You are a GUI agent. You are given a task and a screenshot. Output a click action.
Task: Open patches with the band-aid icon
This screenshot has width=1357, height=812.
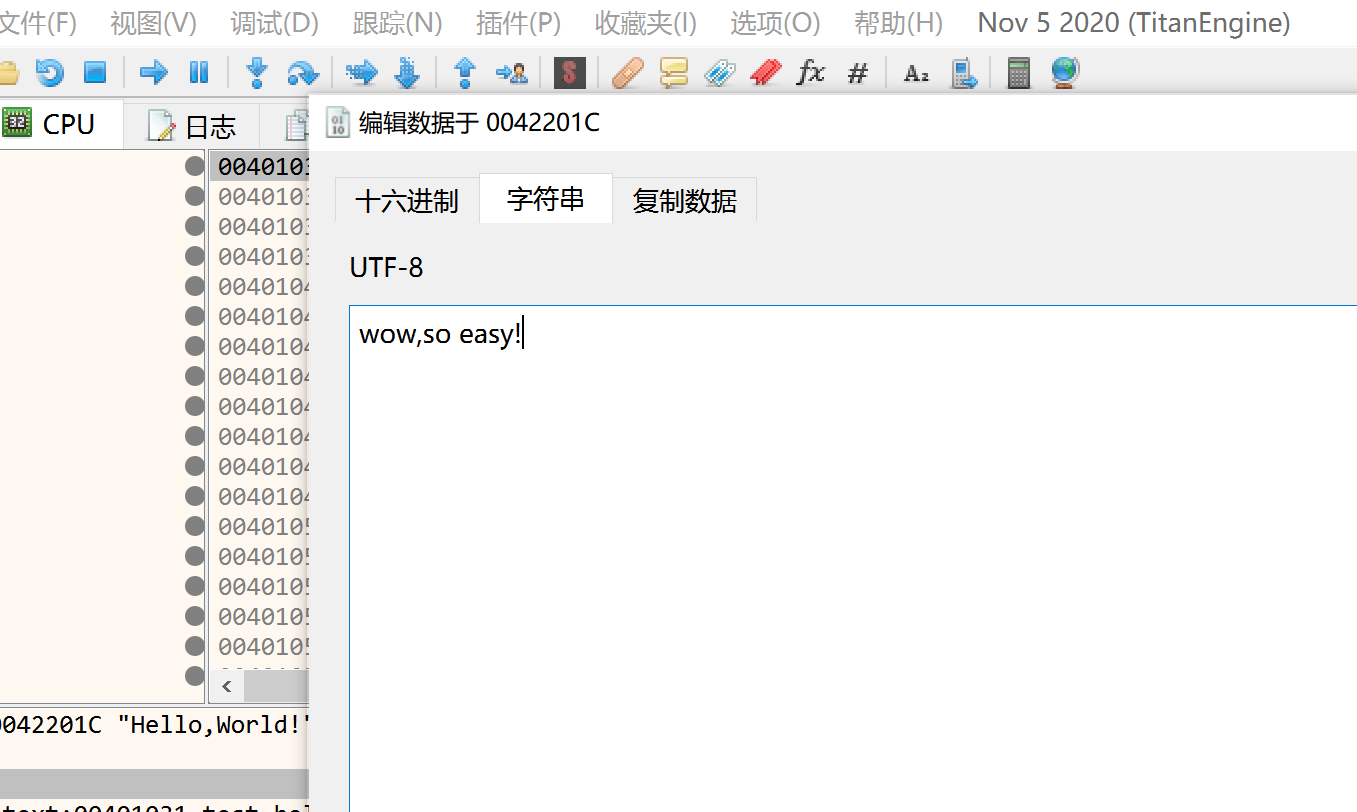click(627, 72)
